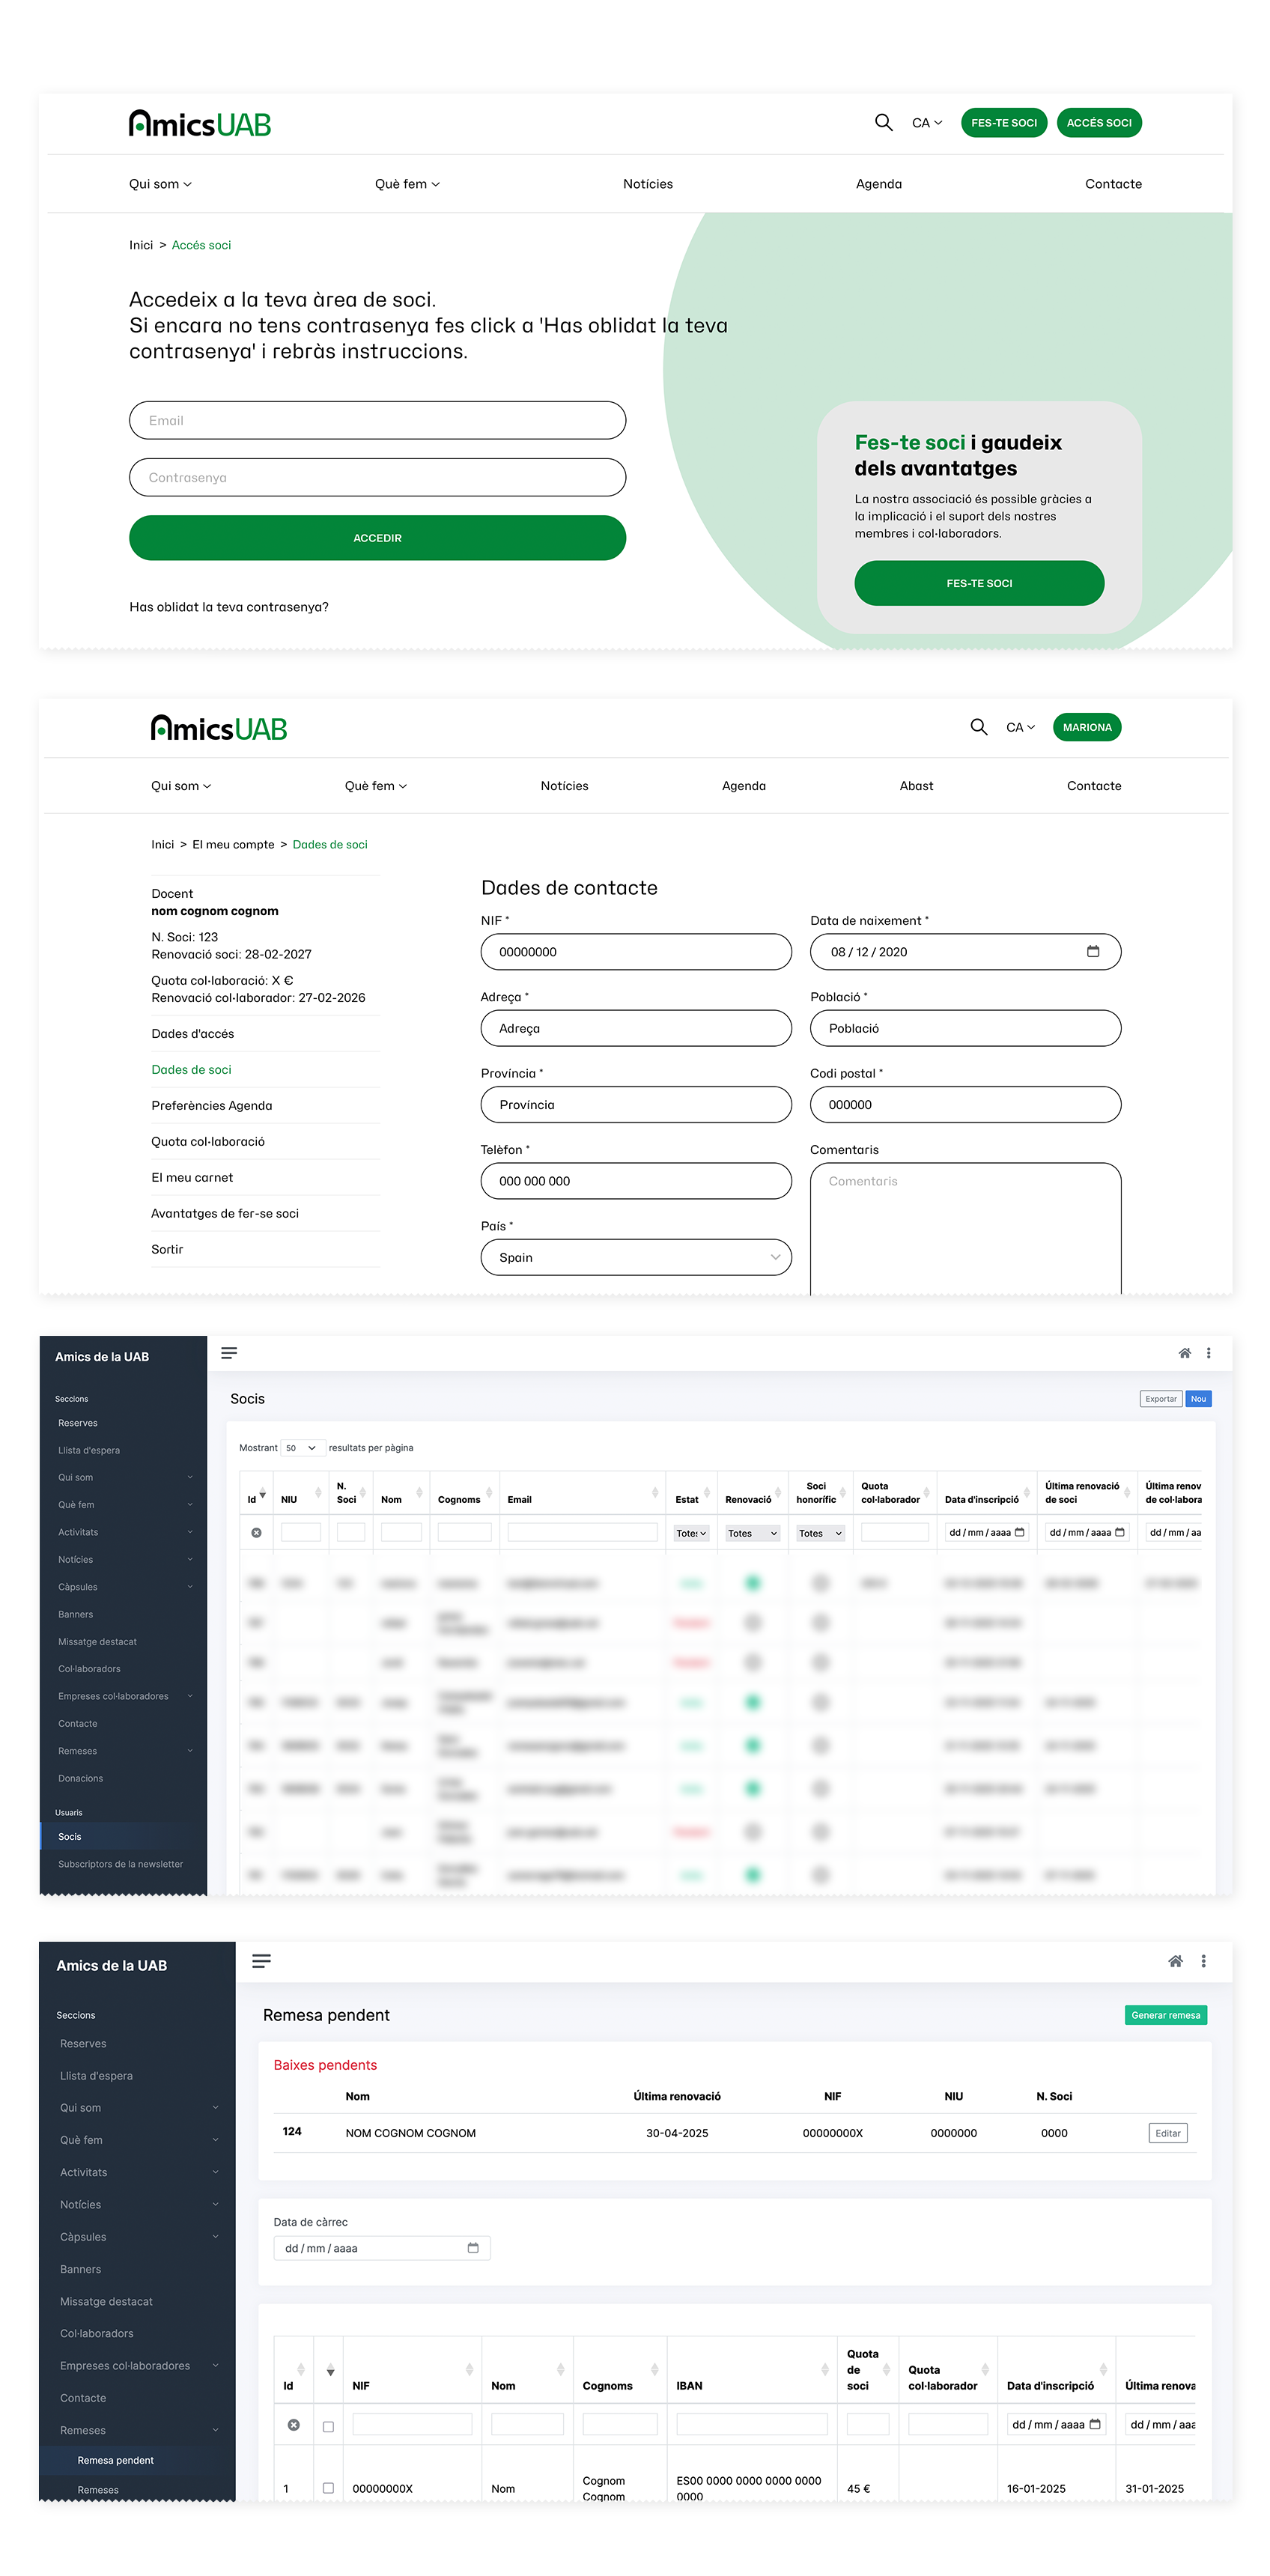The width and height of the screenshot is (1270, 2576).
Task: Click the 'Has oblidat la teva contrasenya?' link
Action: [x=229, y=607]
